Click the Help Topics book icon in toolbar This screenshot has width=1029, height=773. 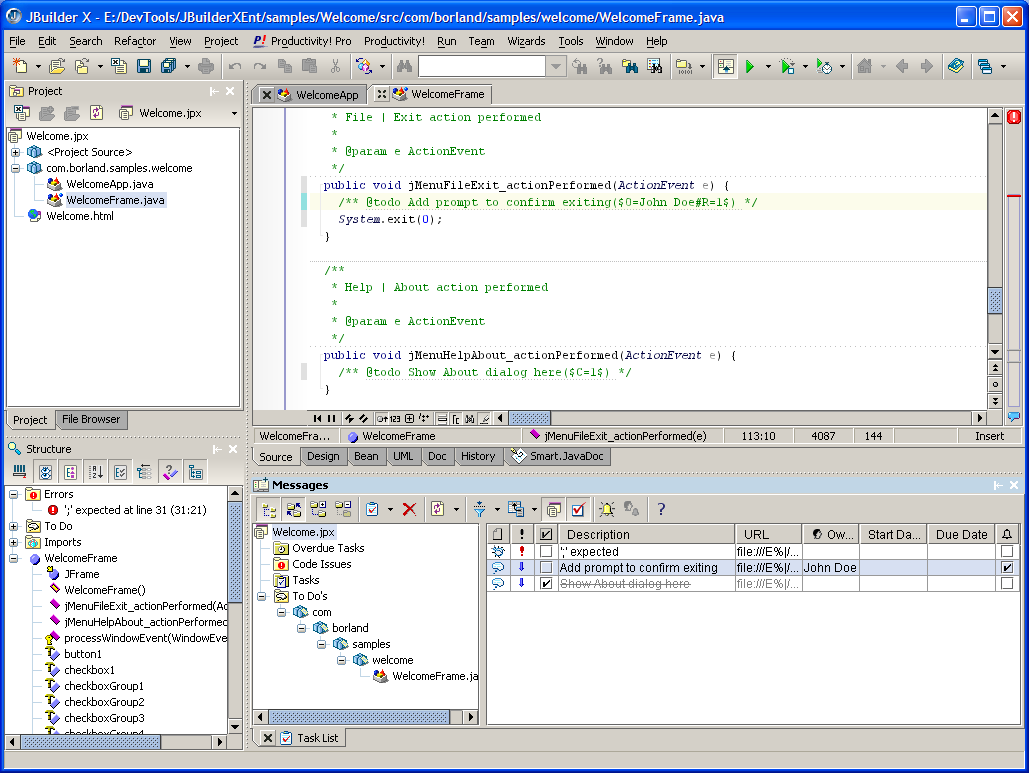click(x=956, y=66)
